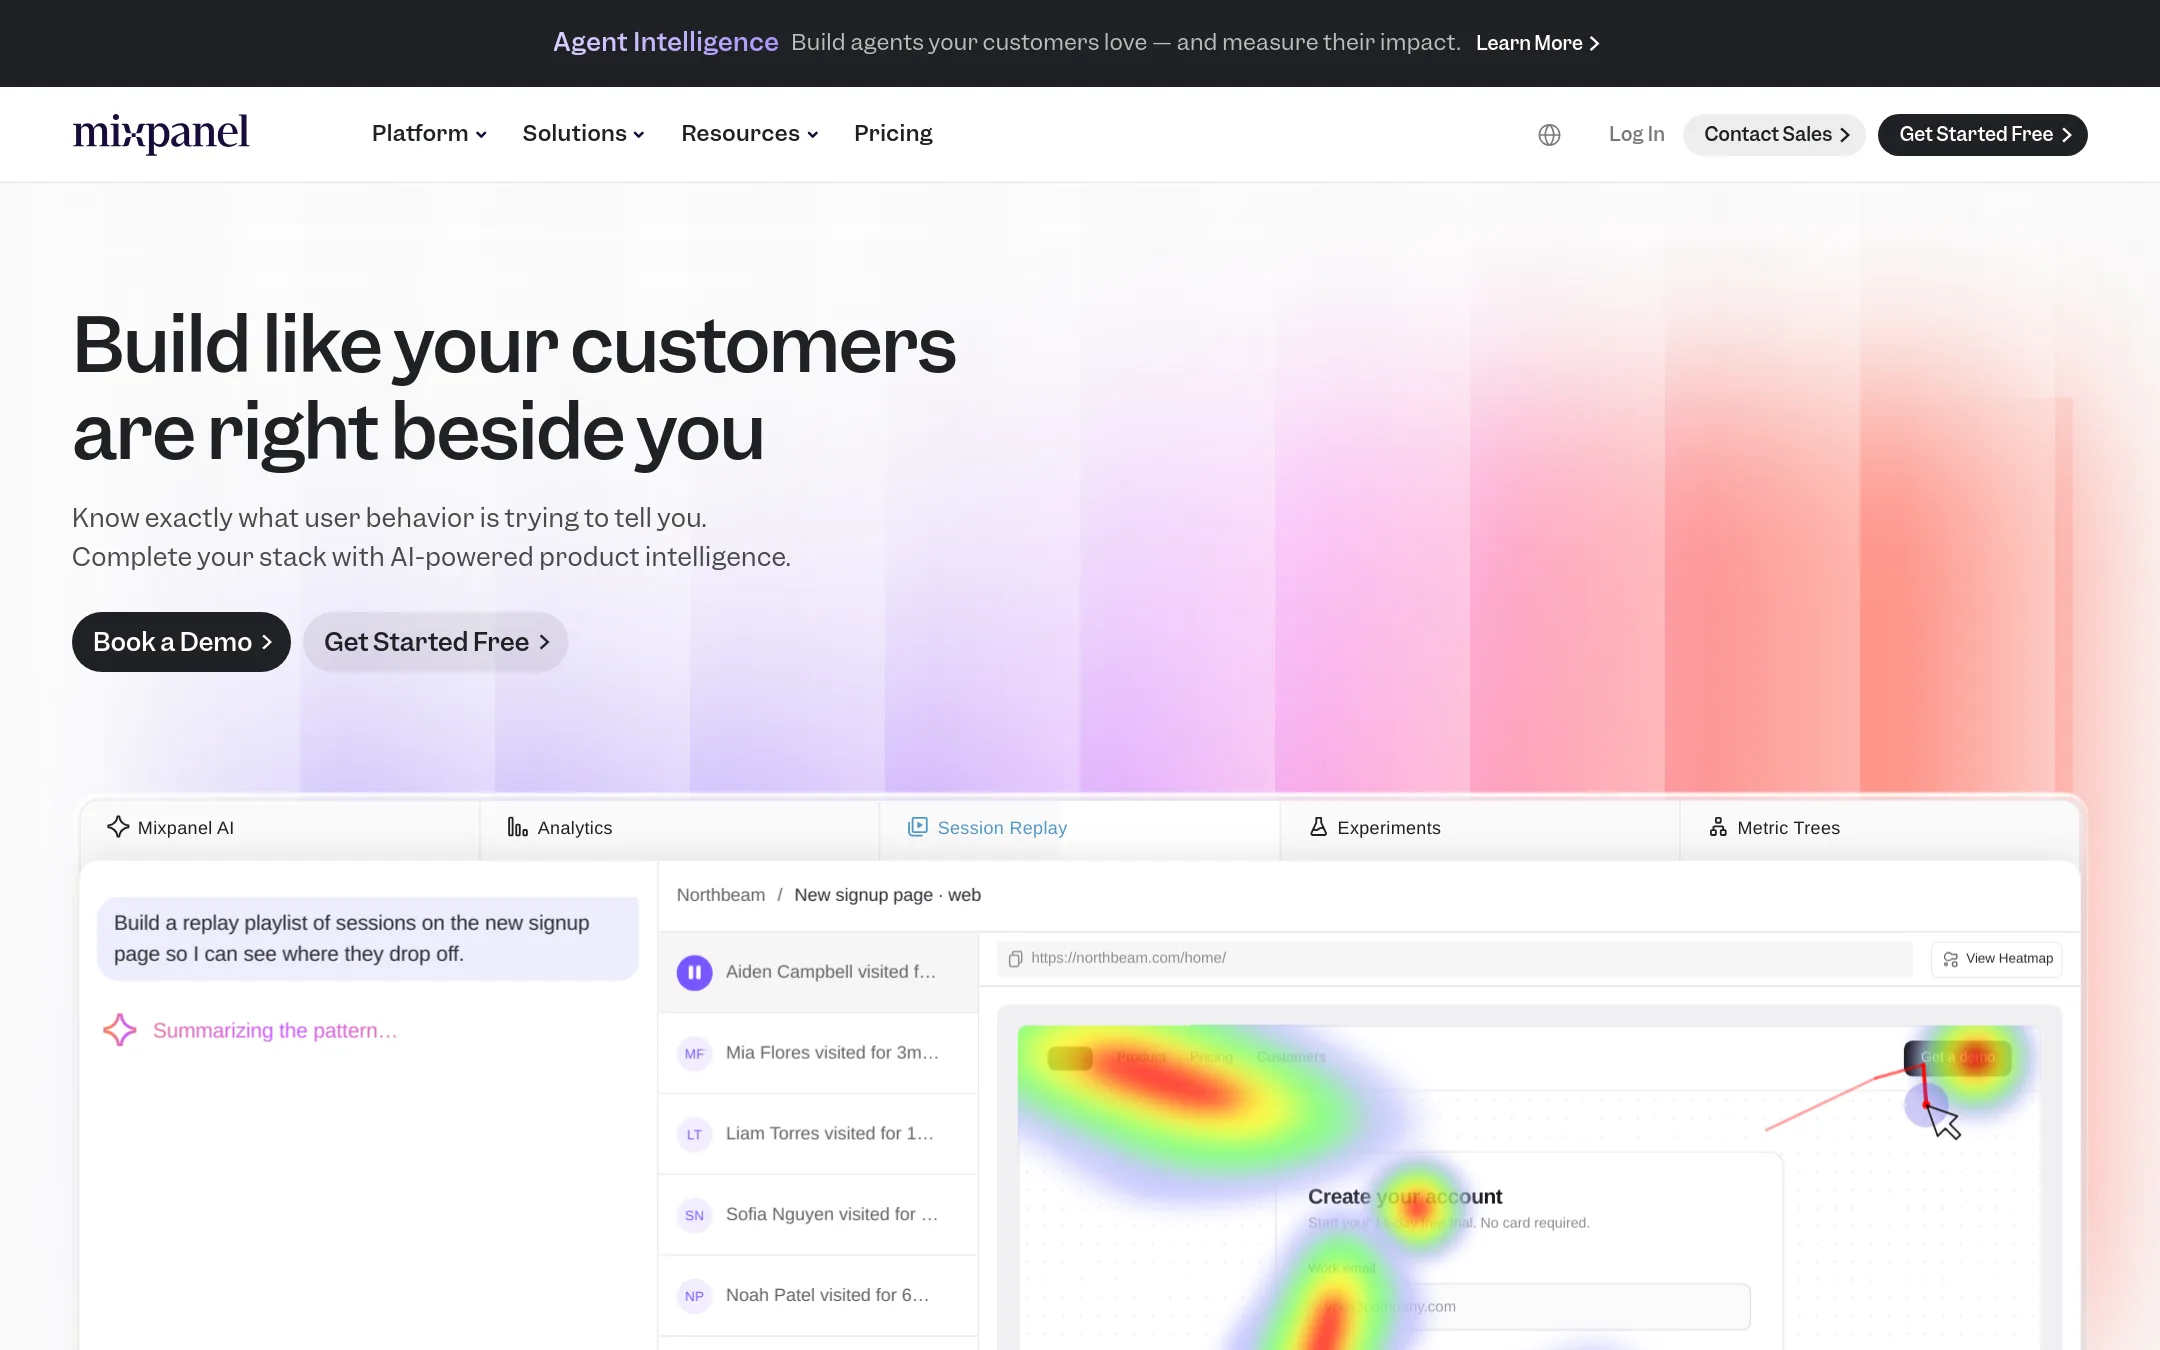Select the Aiden Campbell session row
Viewport: 2160px width, 1350px height.
(x=818, y=972)
